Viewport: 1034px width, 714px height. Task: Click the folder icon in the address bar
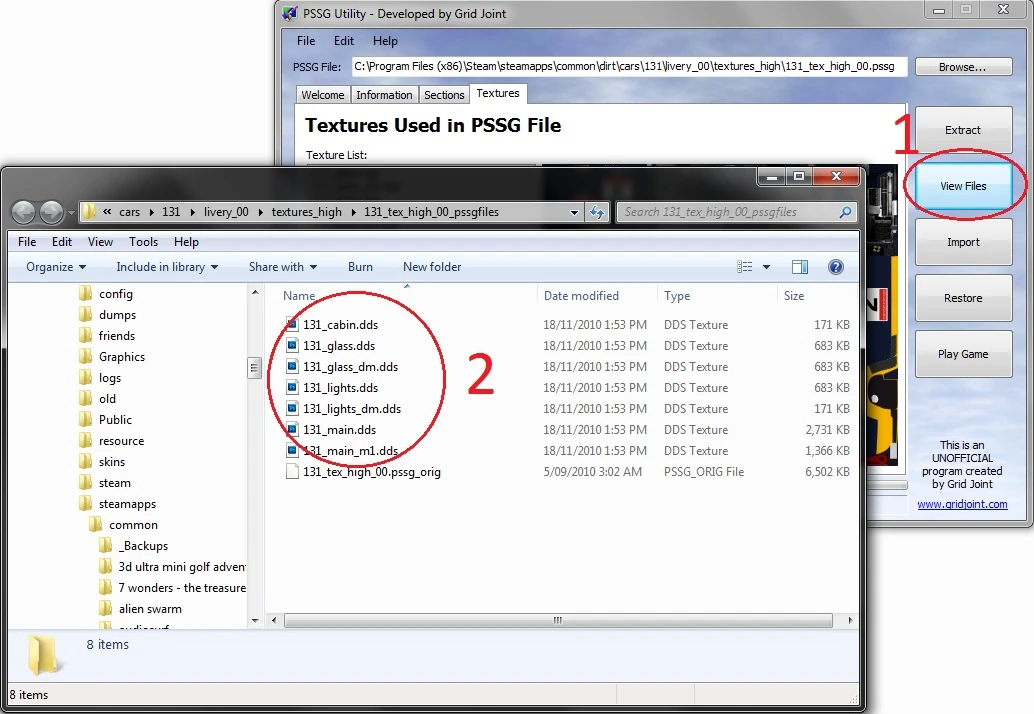(x=89, y=212)
